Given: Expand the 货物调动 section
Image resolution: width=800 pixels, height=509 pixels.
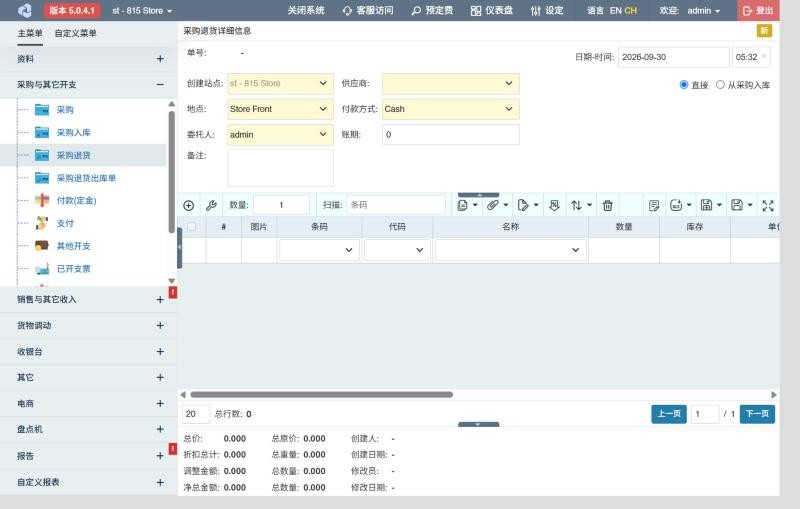Looking at the screenshot, I should coord(160,325).
